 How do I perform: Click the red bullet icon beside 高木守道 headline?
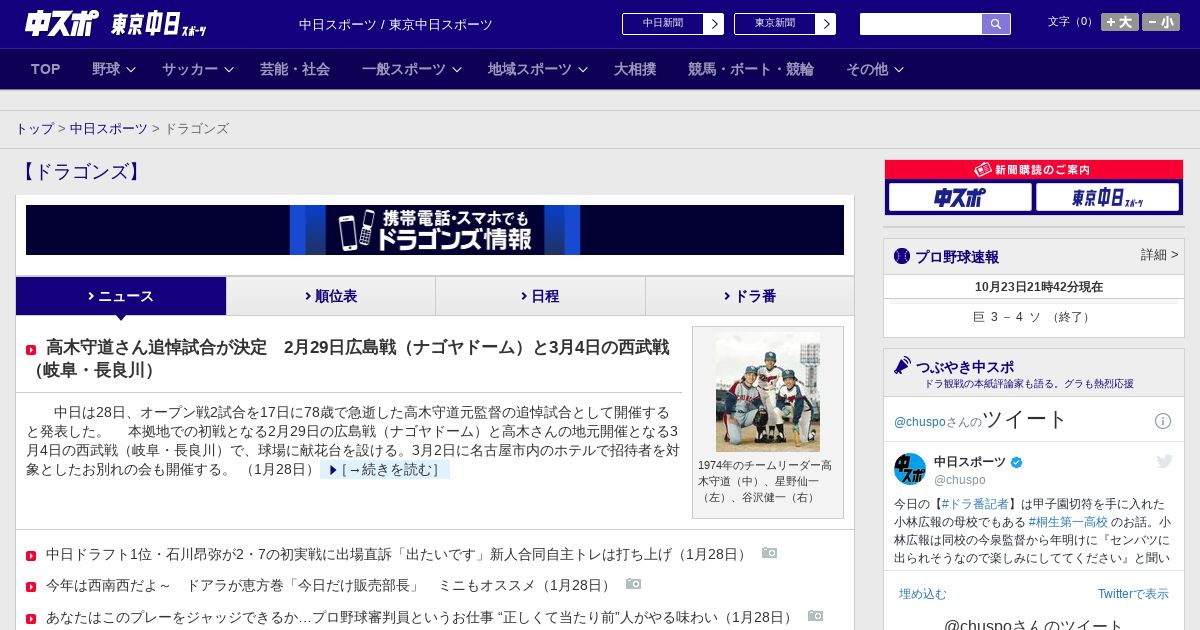pyautogui.click(x=31, y=350)
